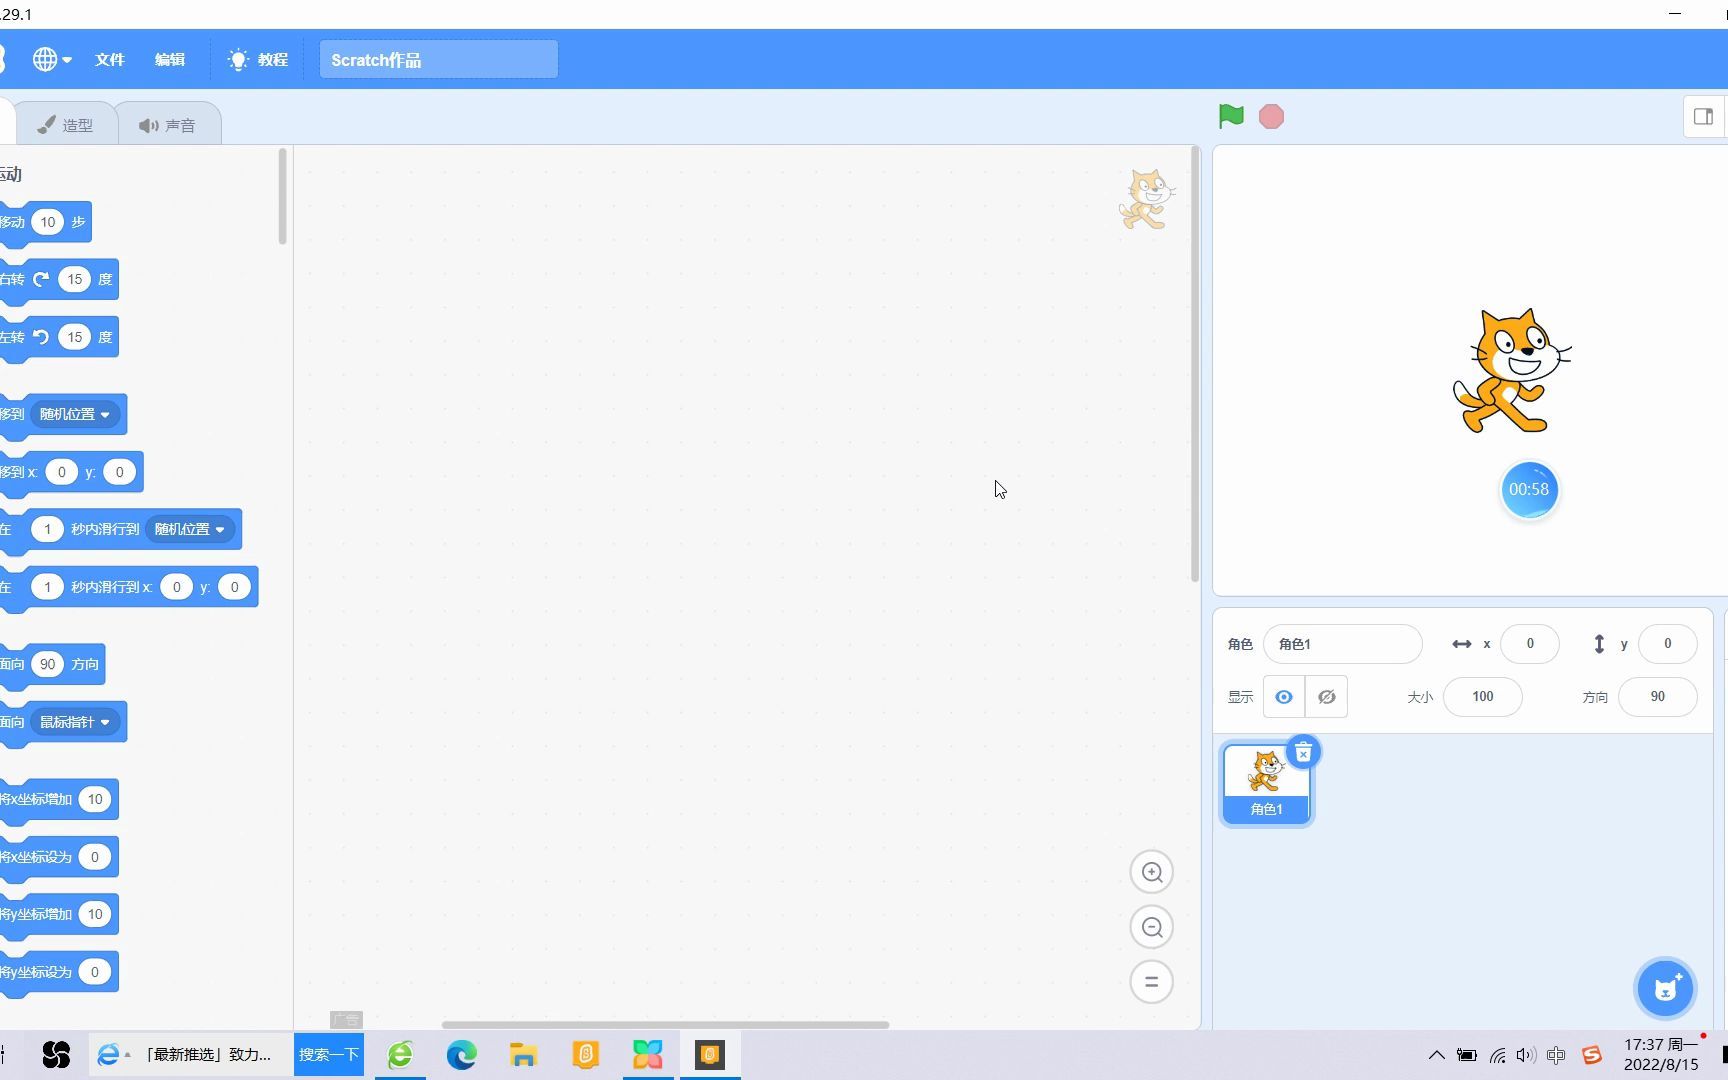This screenshot has width=1728, height=1080.
Task: Click the 00:58 recording timer bubble
Action: 1529,490
